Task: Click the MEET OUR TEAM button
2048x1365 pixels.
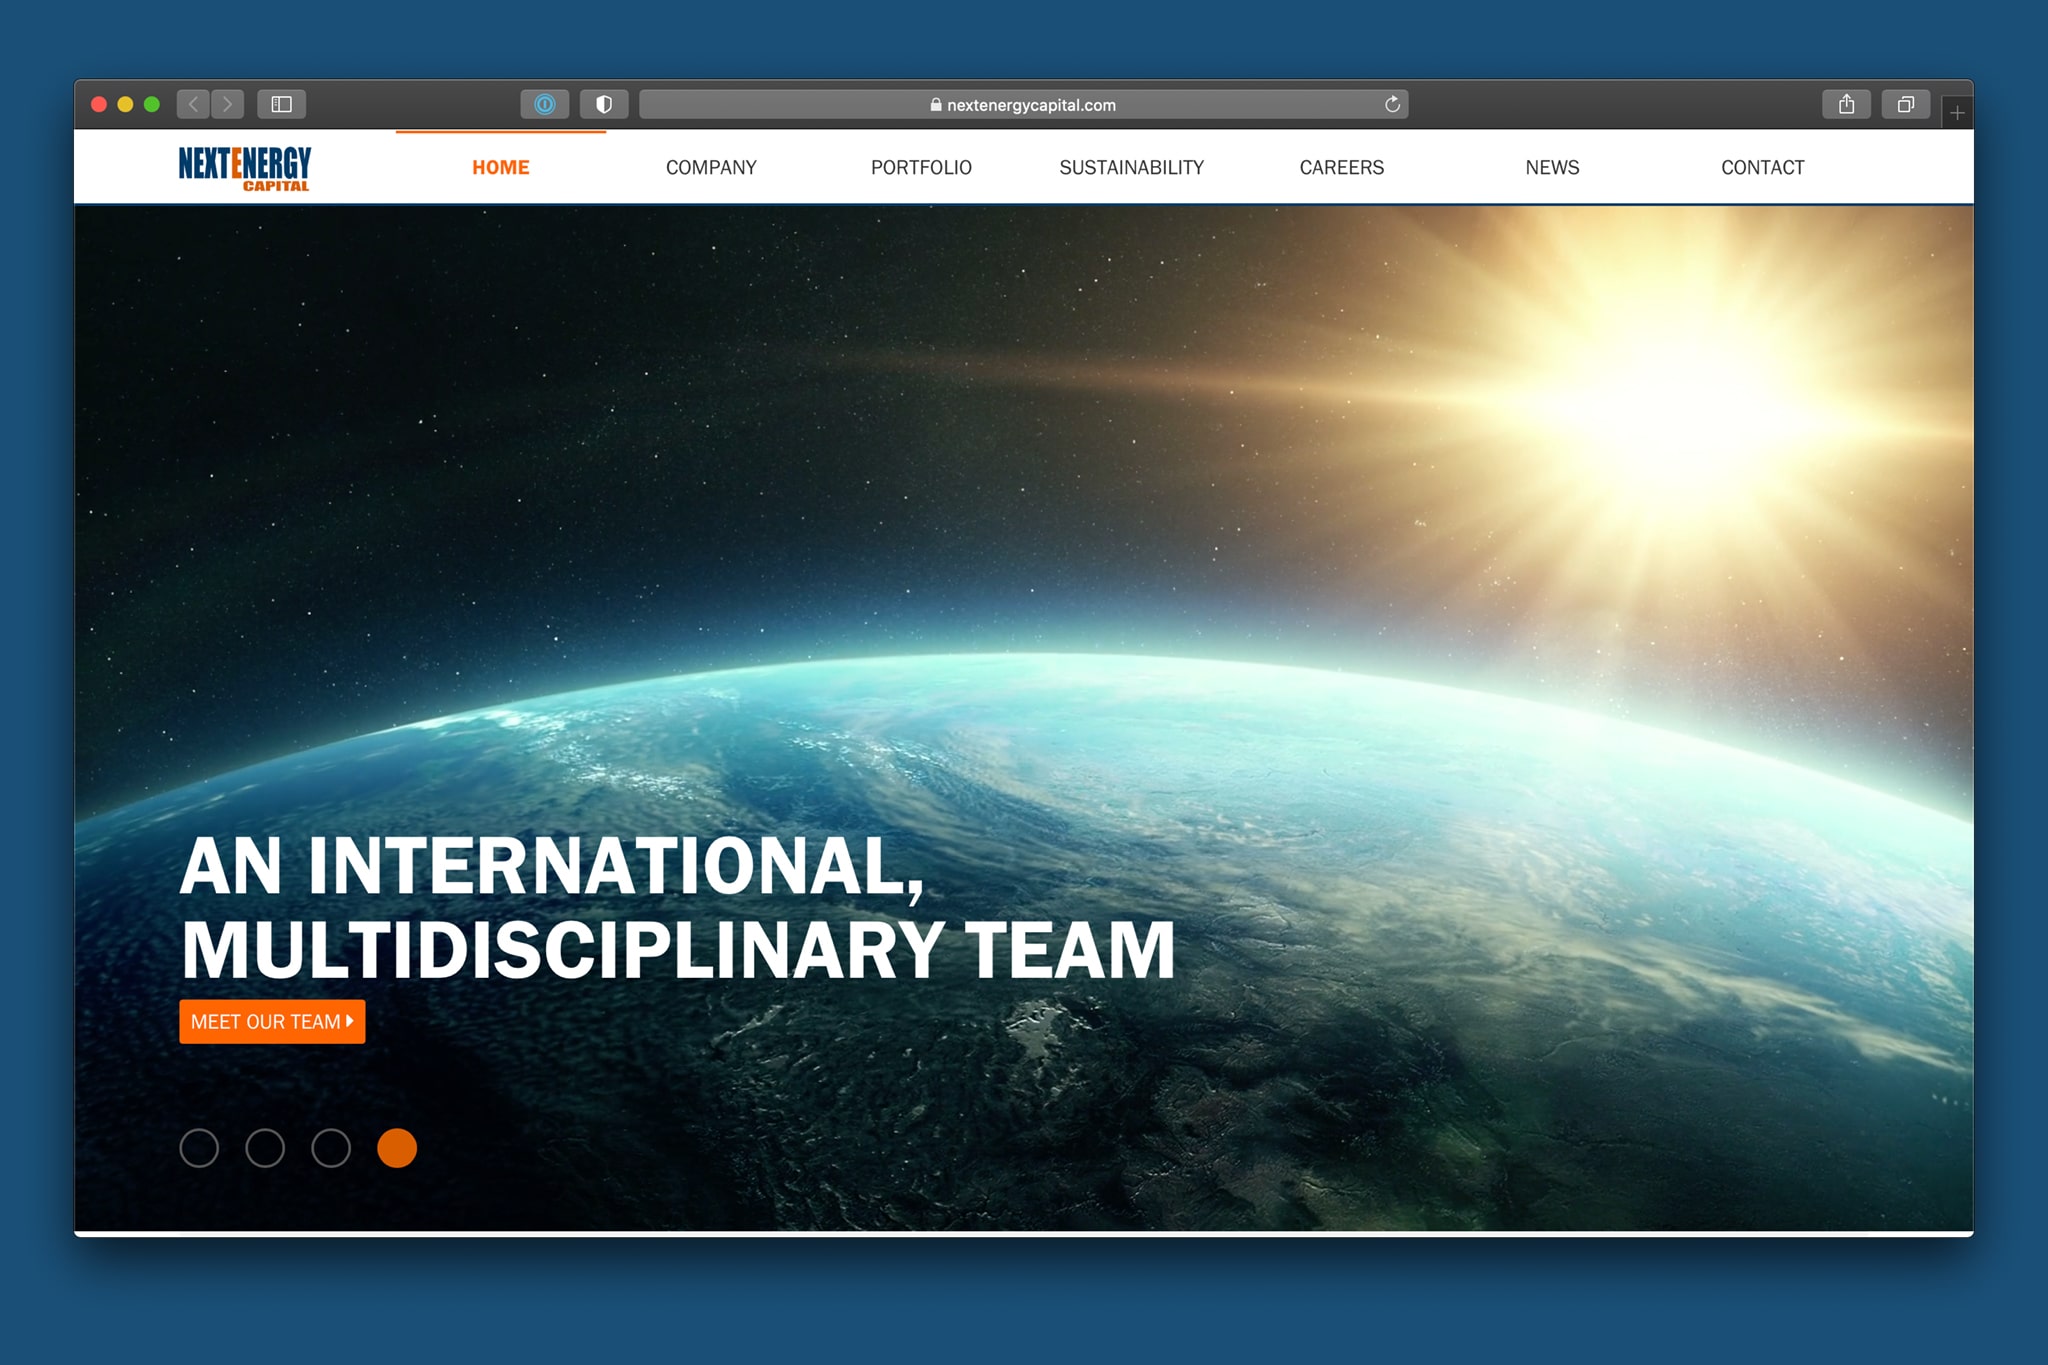Action: click(272, 1021)
